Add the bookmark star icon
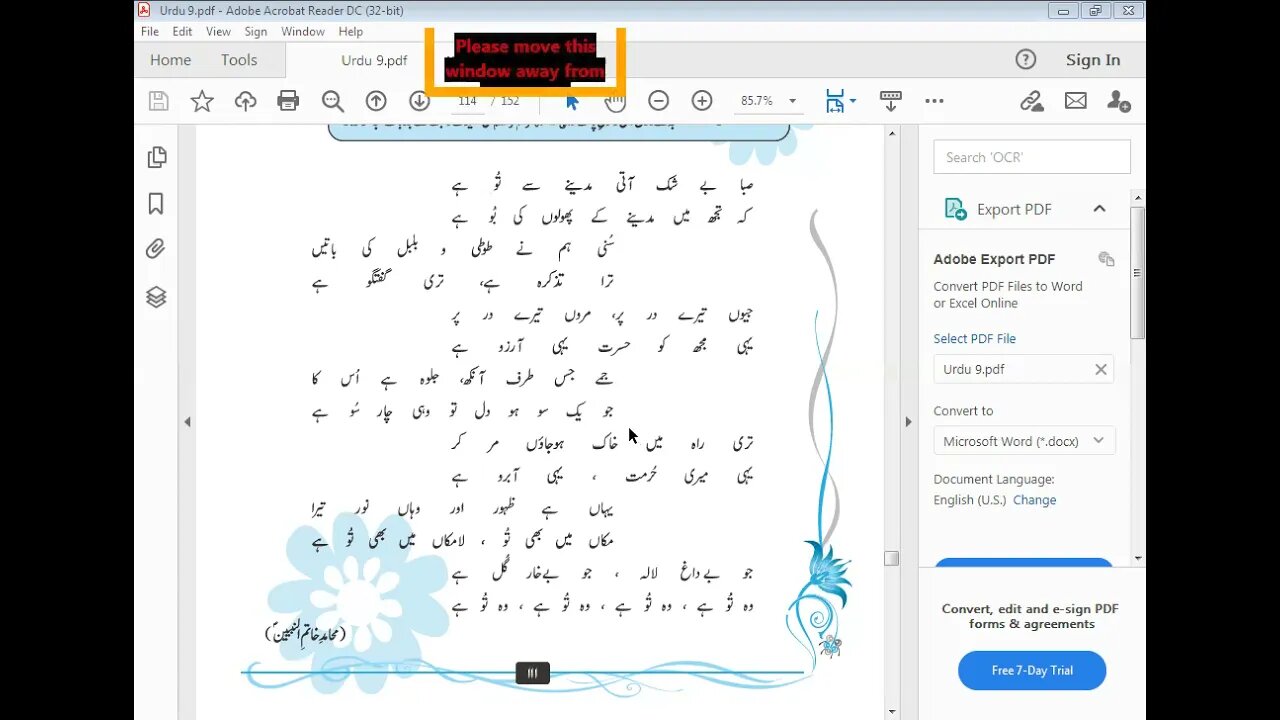This screenshot has height=720, width=1280. coord(202,101)
